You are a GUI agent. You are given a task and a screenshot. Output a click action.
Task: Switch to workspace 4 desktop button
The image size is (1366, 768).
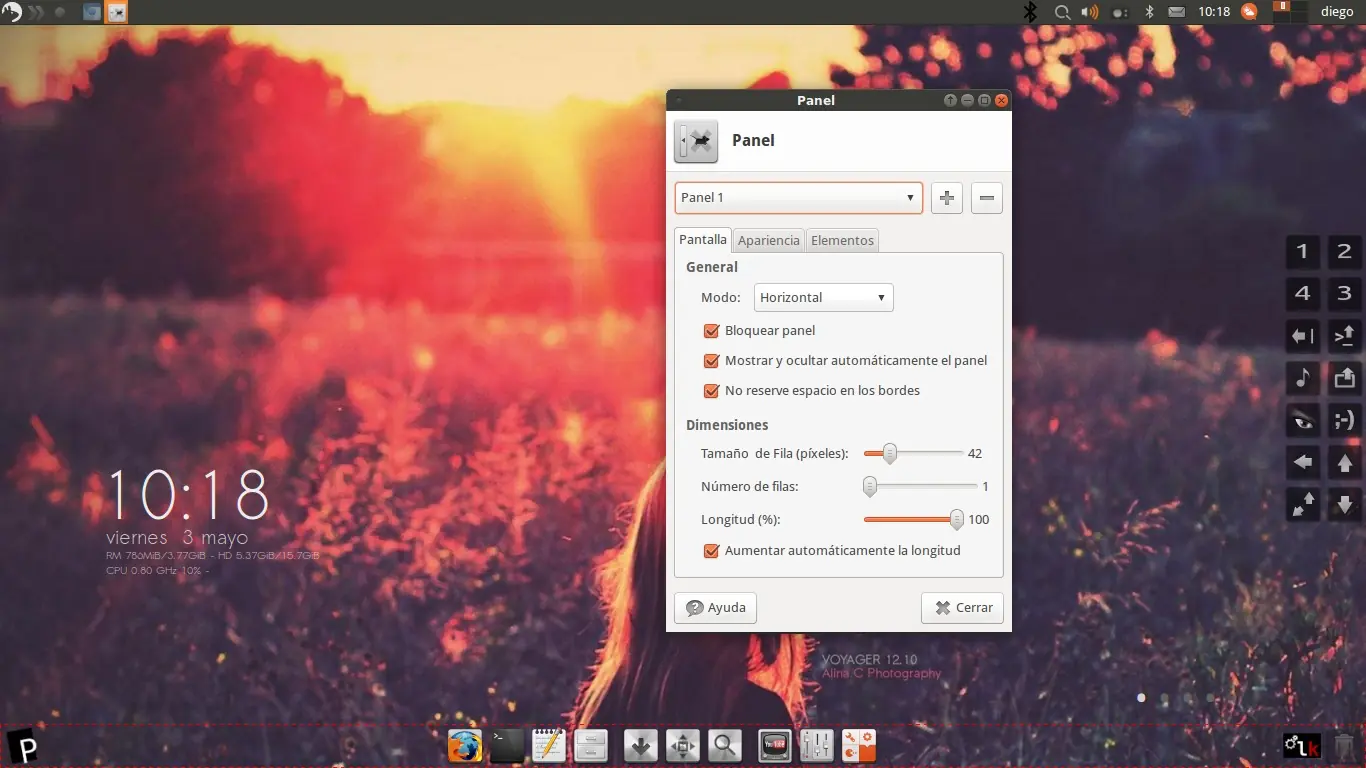[1302, 294]
